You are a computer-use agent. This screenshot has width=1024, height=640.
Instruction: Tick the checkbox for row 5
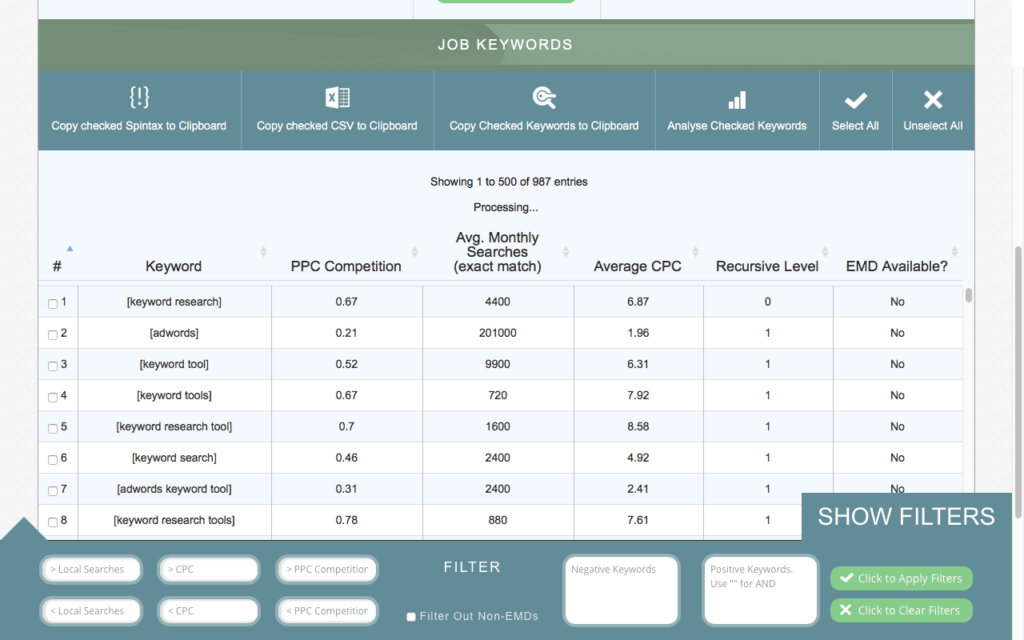(x=53, y=428)
